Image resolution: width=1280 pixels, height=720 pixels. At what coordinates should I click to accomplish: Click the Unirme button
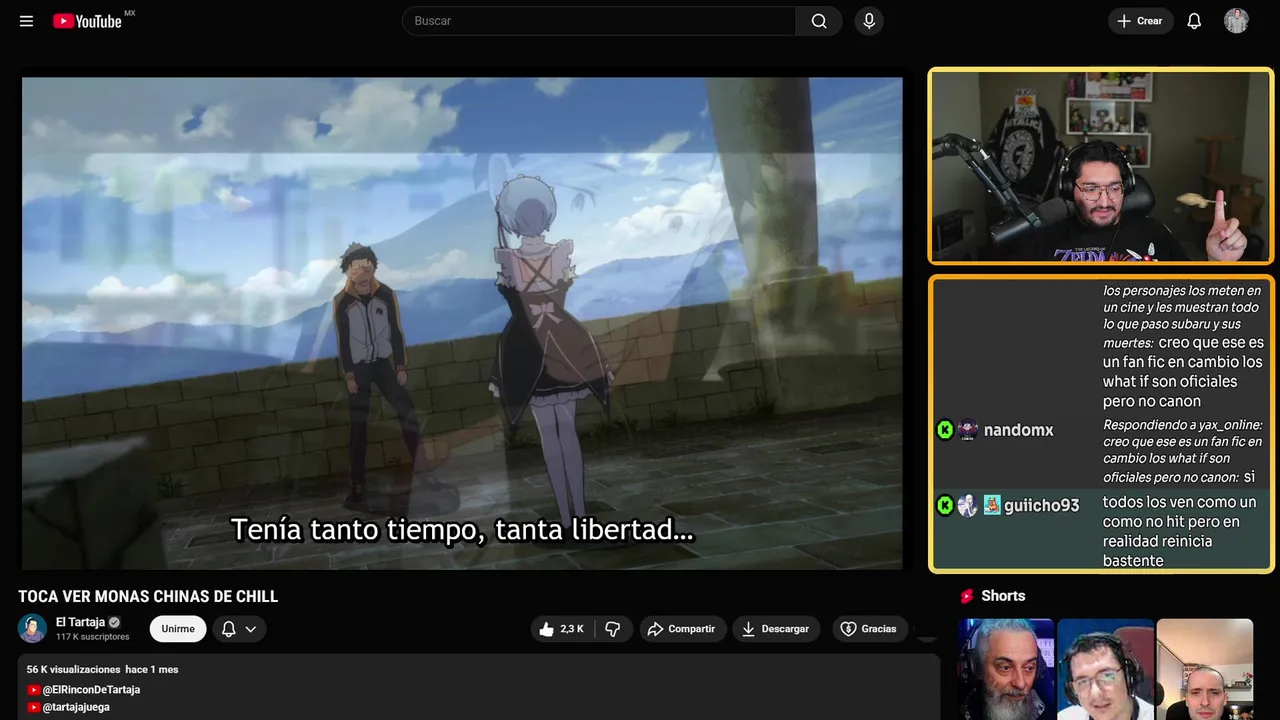(178, 629)
